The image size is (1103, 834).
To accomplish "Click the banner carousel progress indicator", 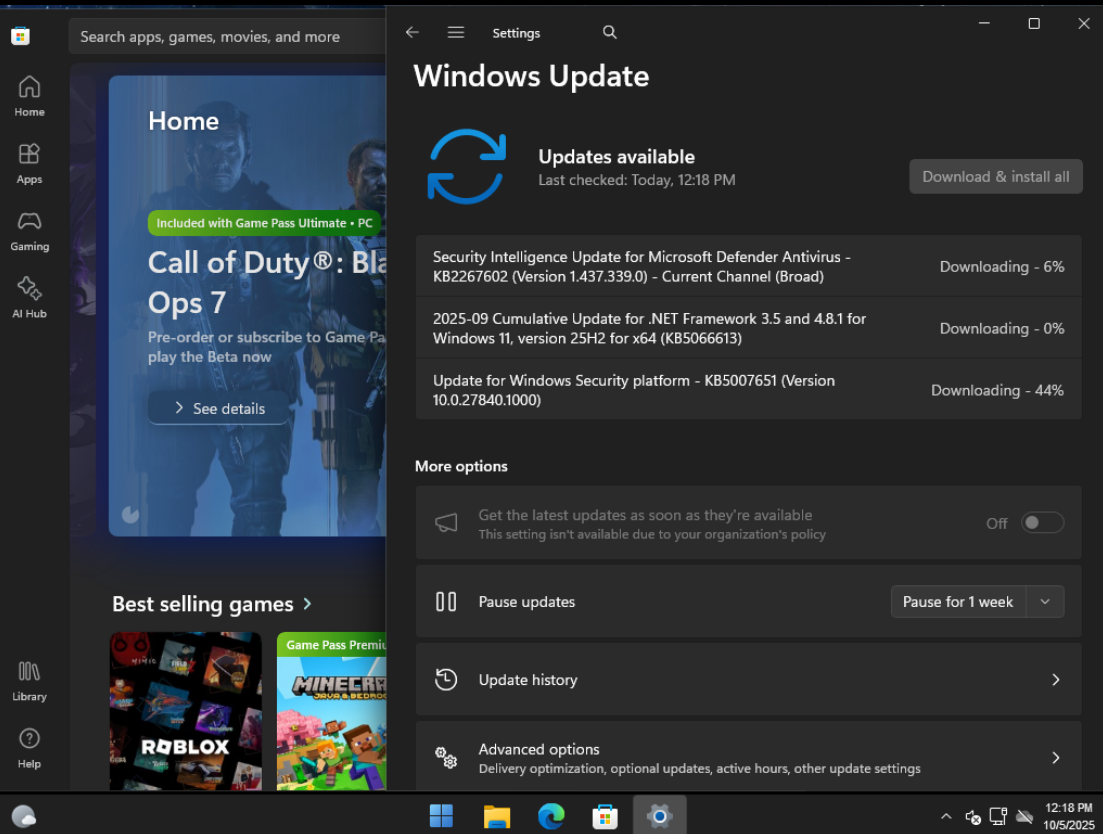I will pyautogui.click(x=130, y=515).
